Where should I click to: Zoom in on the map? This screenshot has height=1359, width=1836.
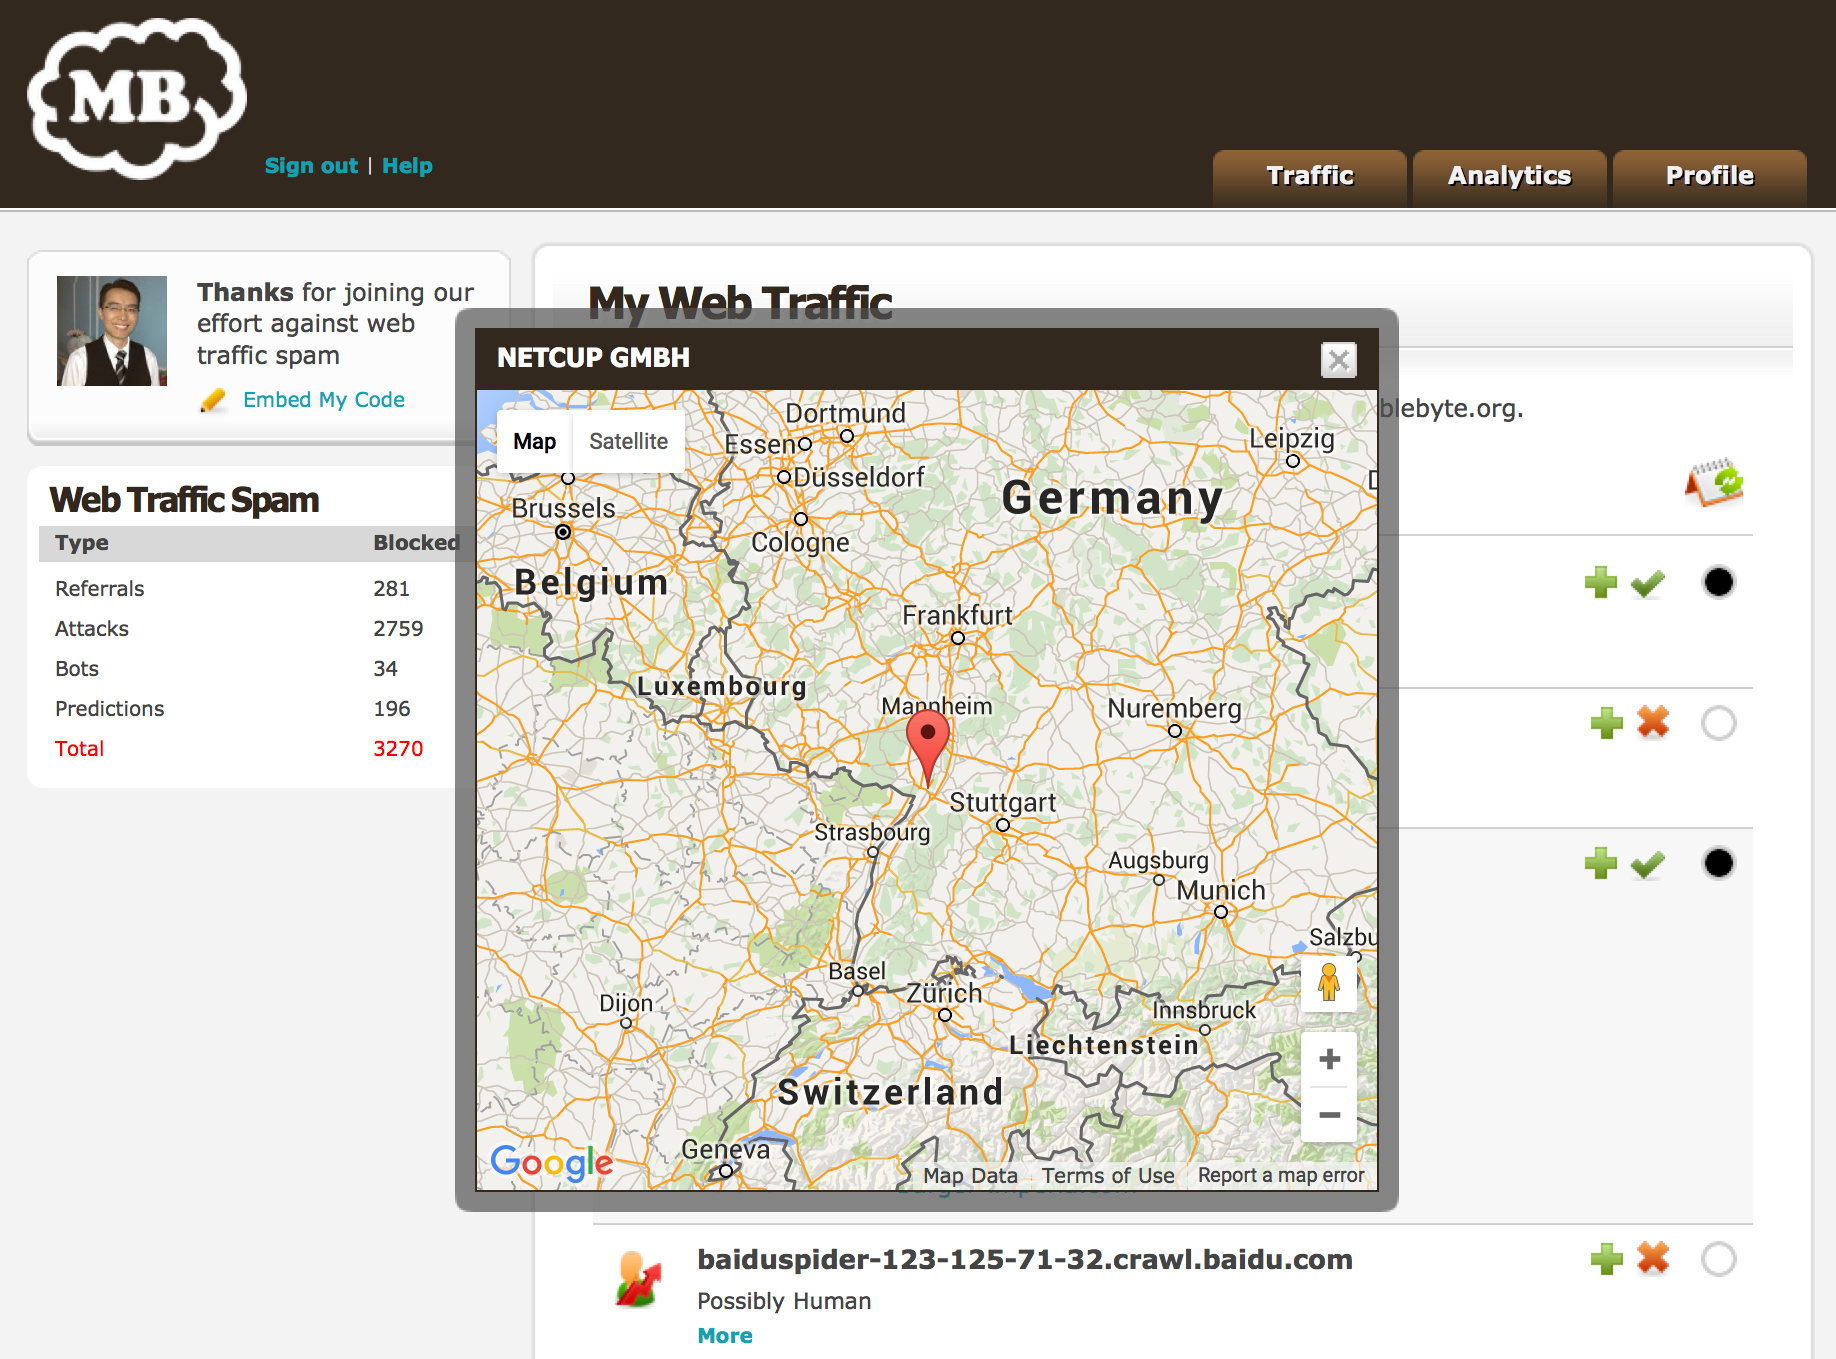coord(1329,1059)
